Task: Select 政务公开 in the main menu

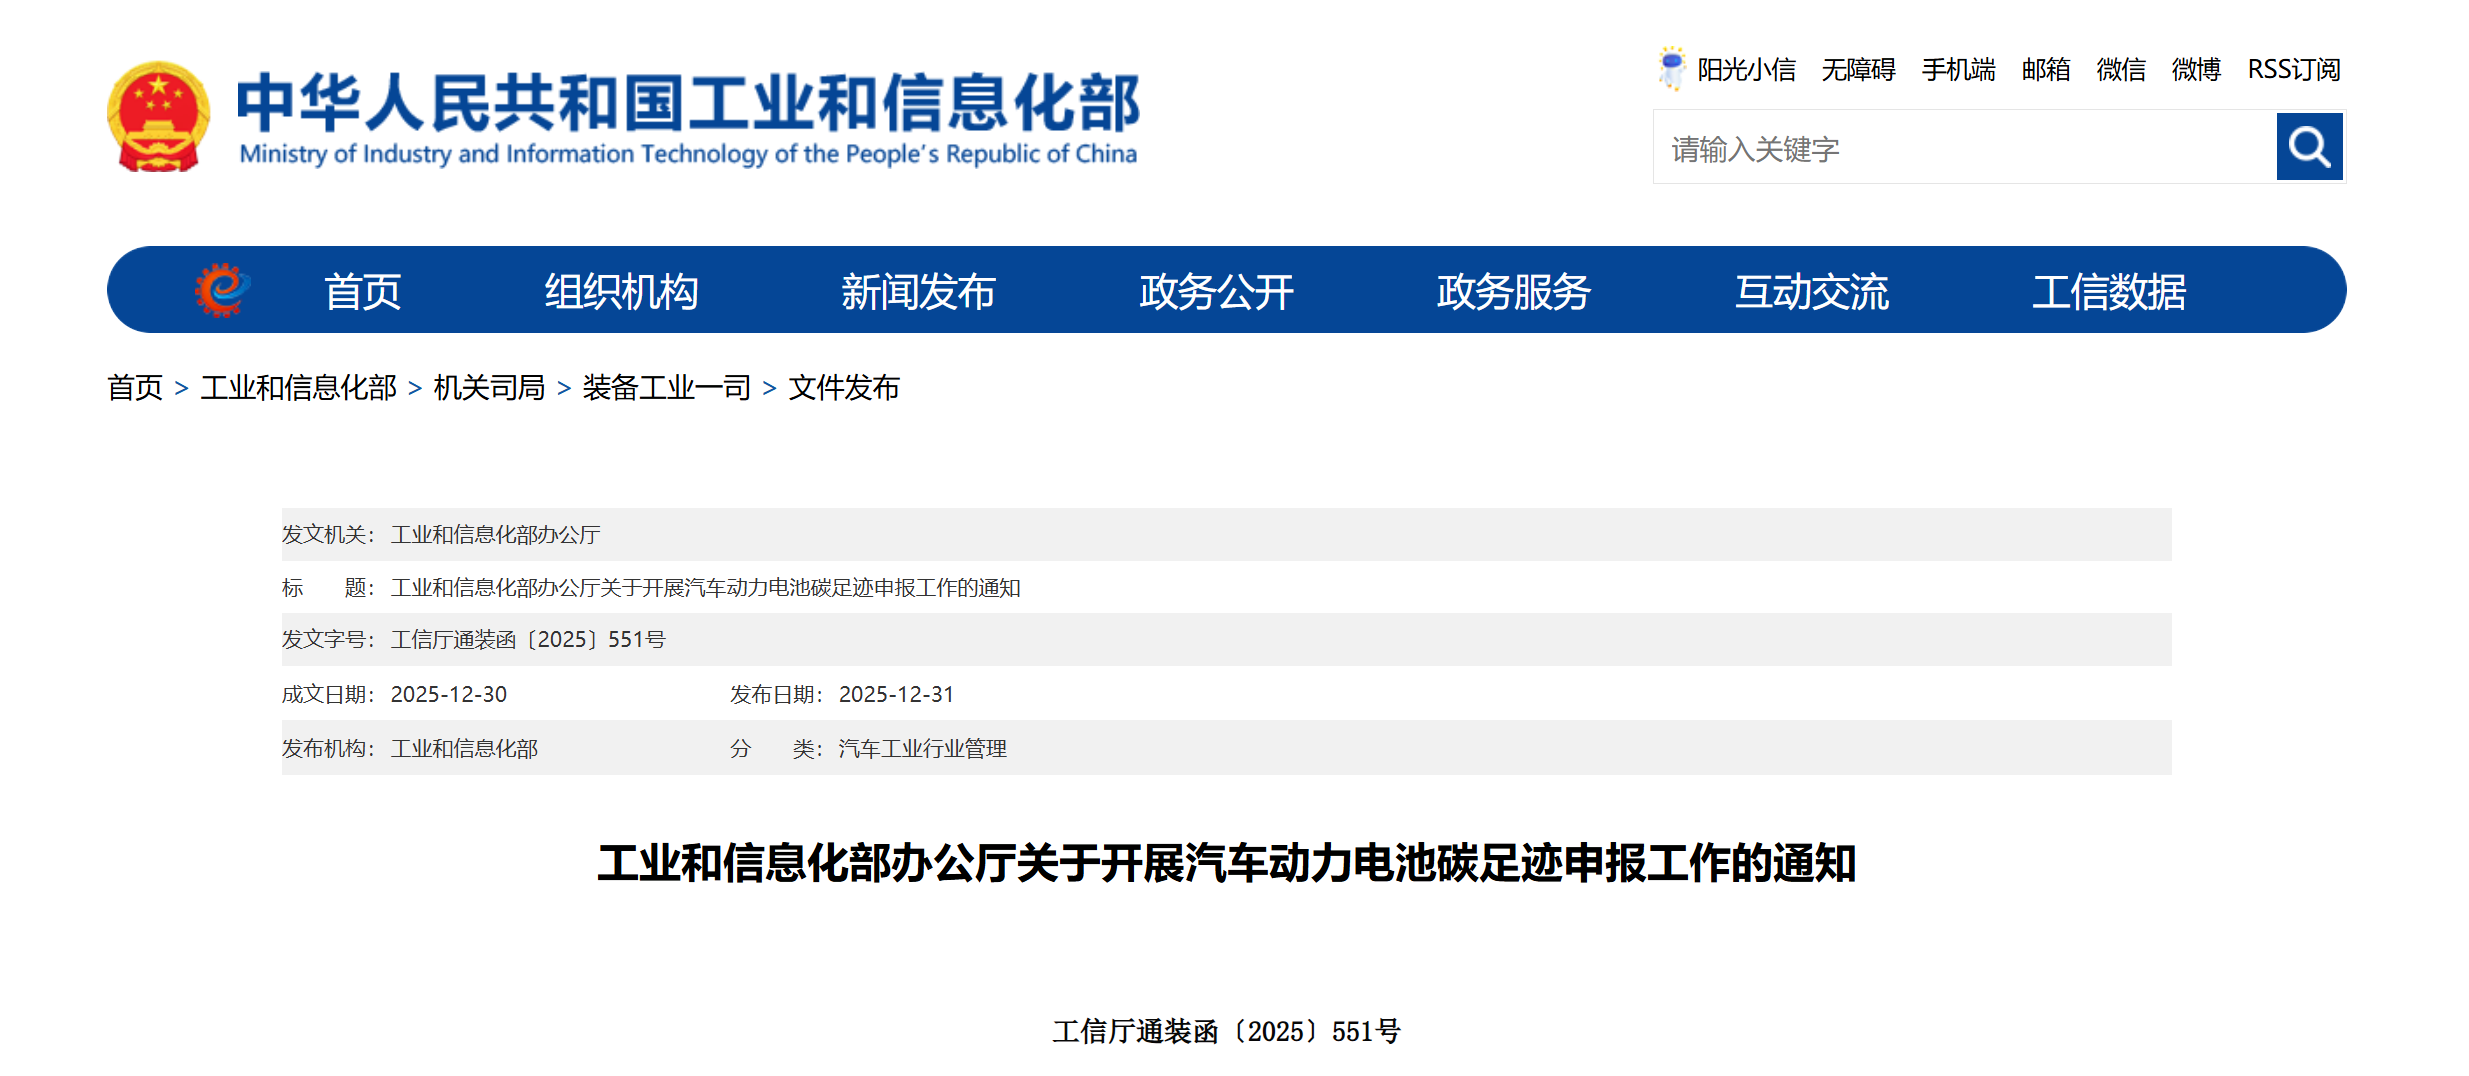Action: (x=1216, y=291)
